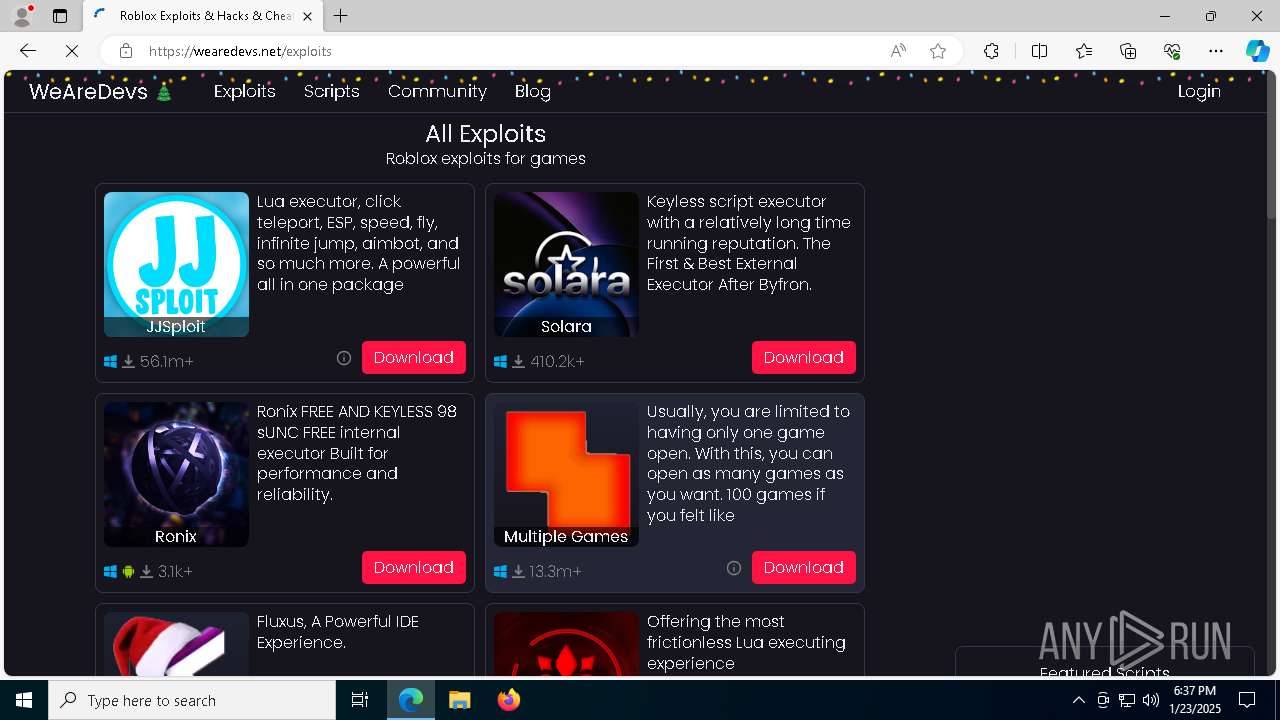Screen dimensions: 1280x720
Task: Click 'Fluxus, A Powerful IDE Experience.' text
Action: click(x=338, y=632)
